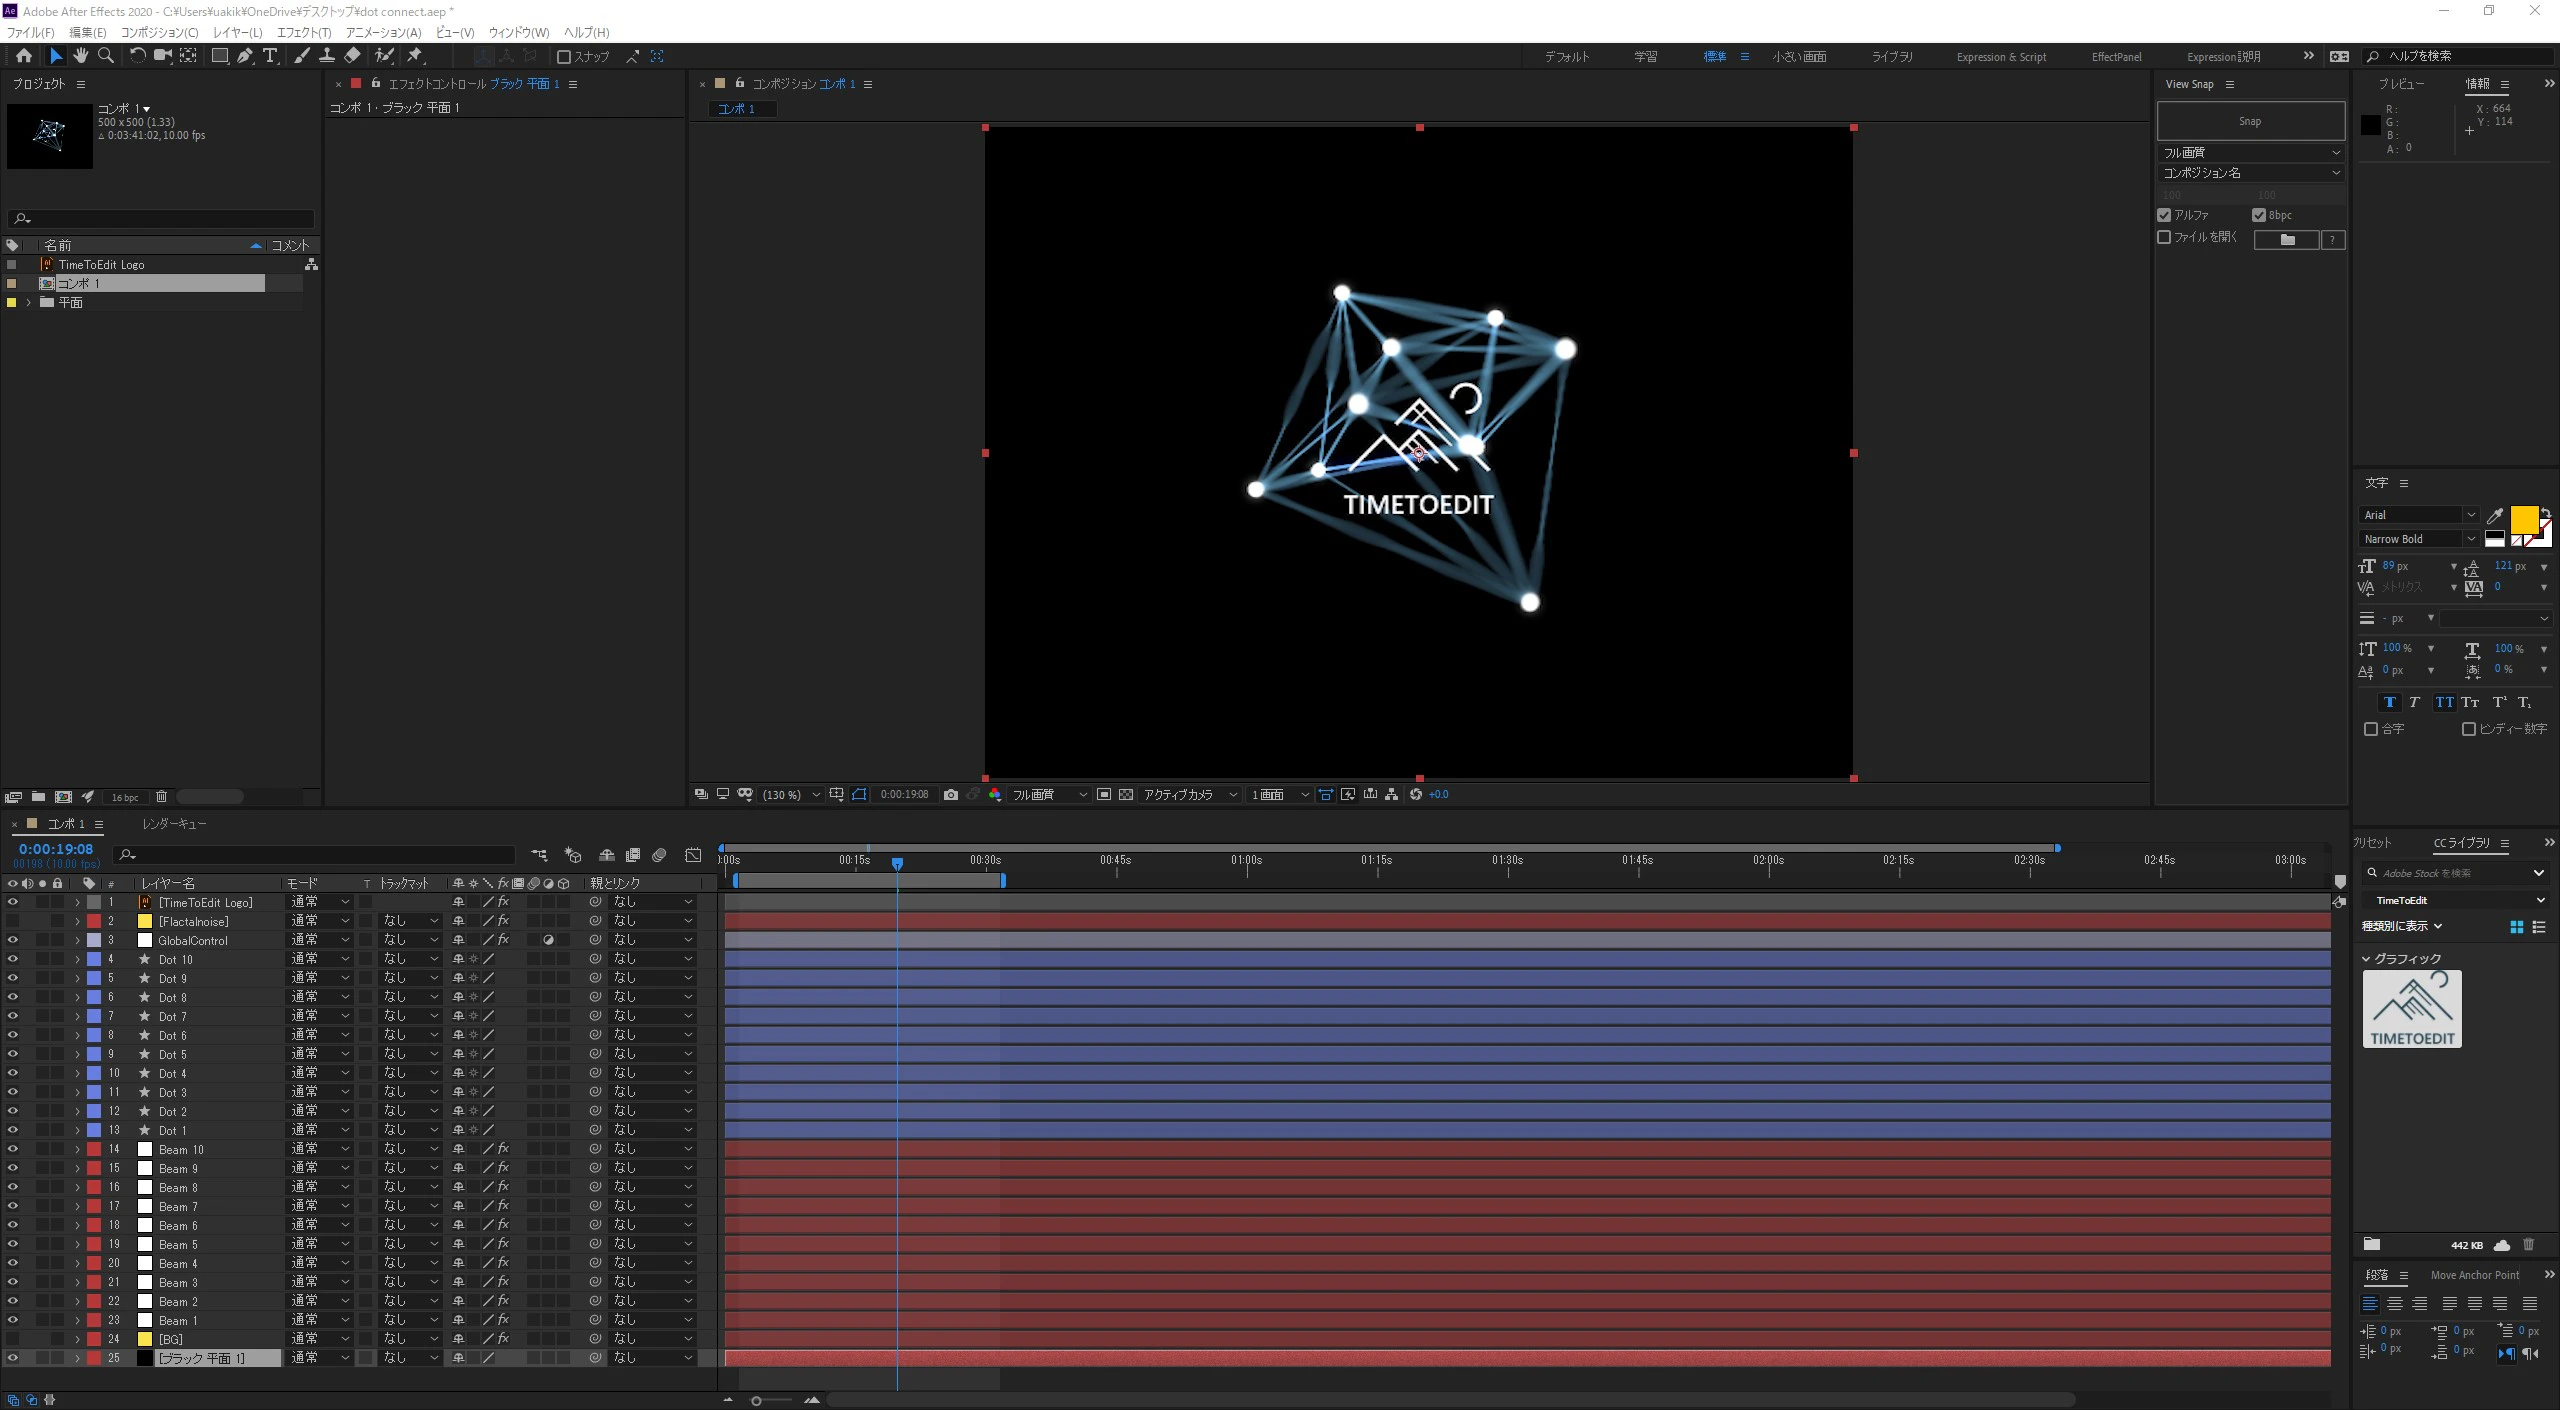Select the Pan Behind anchor point tool
The height and width of the screenshot is (1410, 2560).
[188, 56]
